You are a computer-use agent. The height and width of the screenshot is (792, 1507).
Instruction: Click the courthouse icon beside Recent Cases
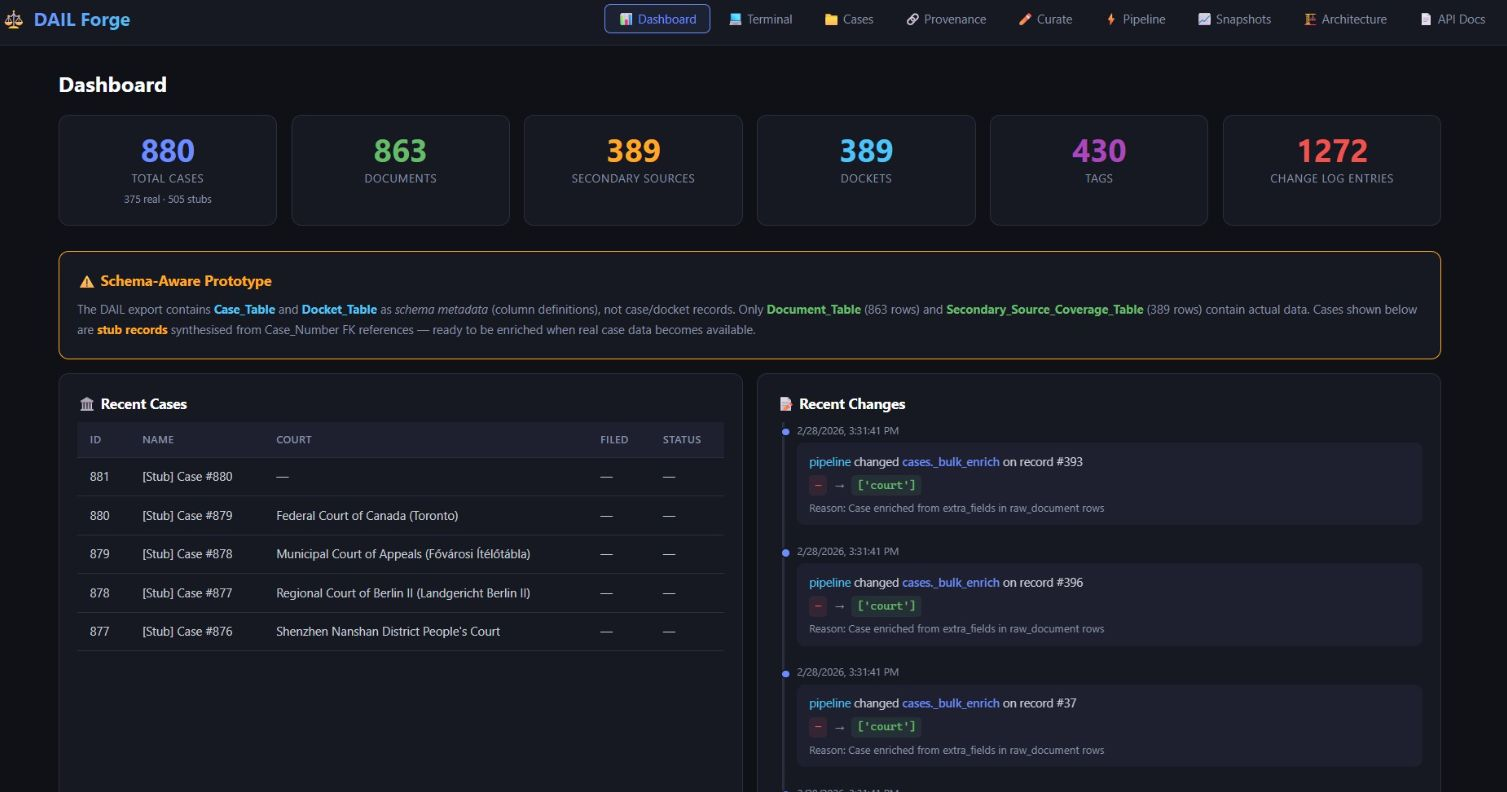click(87, 404)
